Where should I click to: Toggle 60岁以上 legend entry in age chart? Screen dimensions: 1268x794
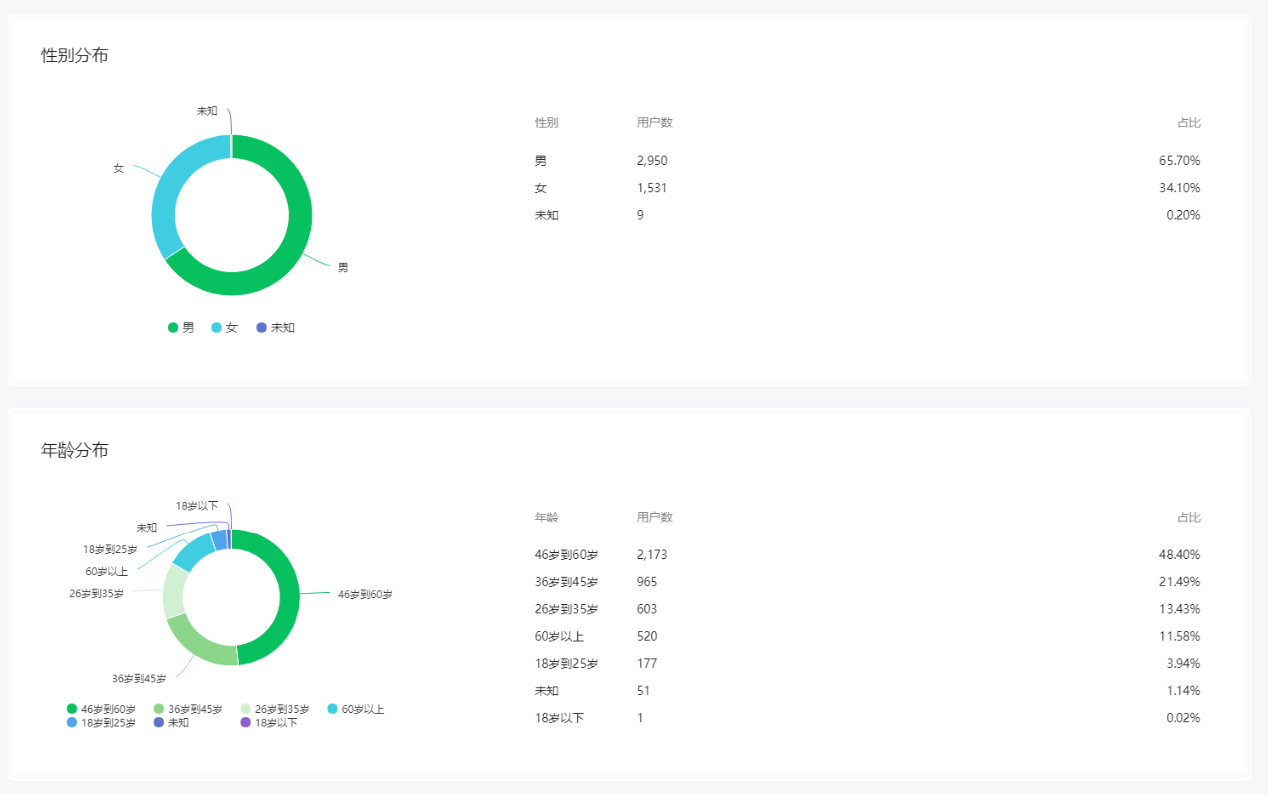(356, 709)
